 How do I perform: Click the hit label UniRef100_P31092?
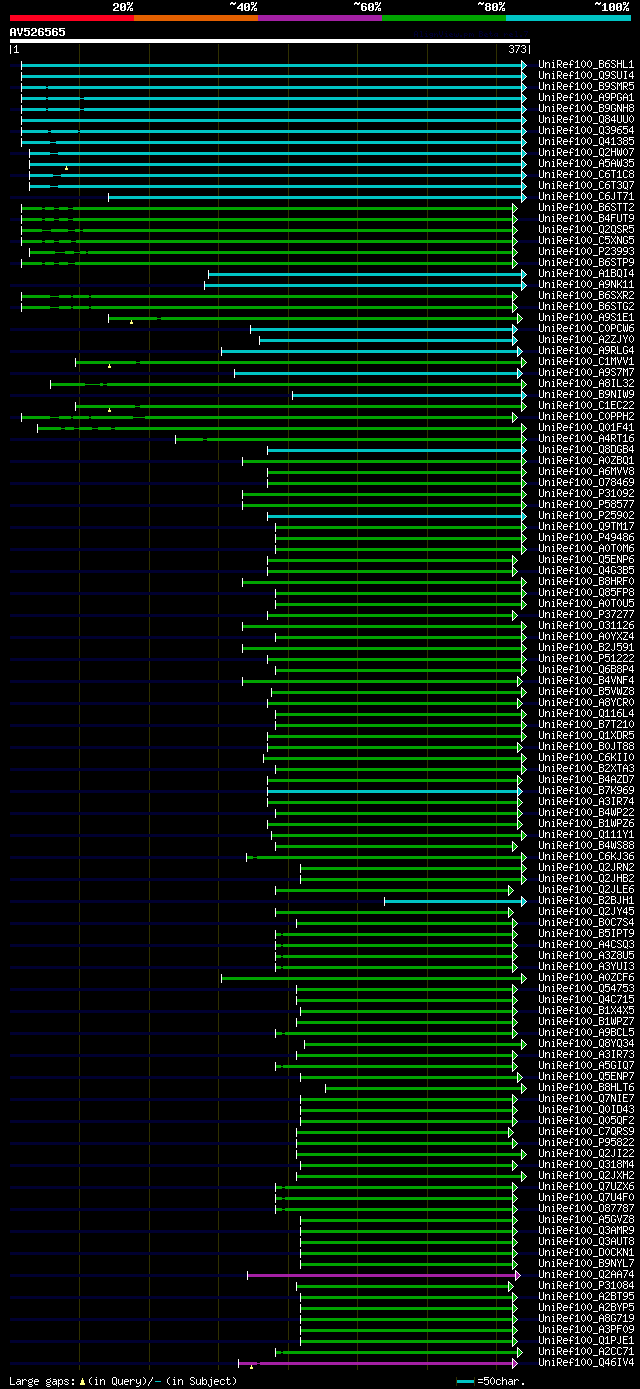point(586,494)
